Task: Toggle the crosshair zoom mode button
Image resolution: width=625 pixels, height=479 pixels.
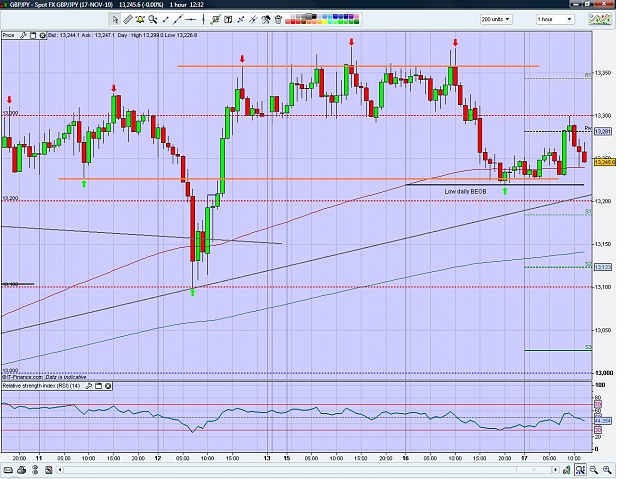Action: pos(580,469)
